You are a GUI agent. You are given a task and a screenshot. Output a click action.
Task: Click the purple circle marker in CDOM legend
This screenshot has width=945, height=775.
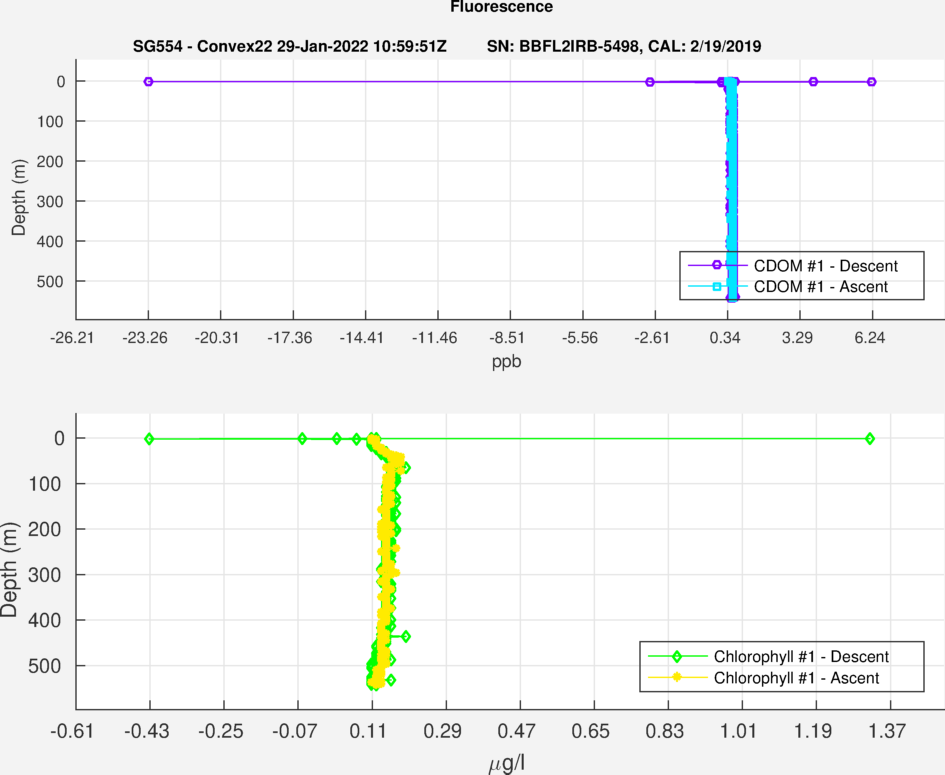[717, 265]
